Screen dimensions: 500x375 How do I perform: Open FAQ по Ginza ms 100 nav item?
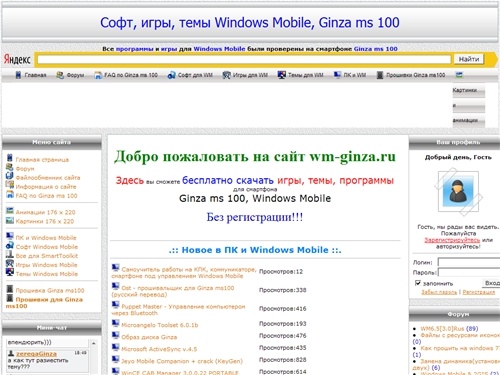(x=131, y=75)
